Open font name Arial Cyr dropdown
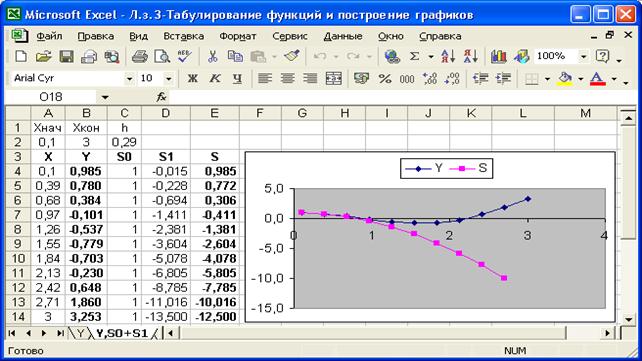Viewport: 642px width, 361px height. pos(129,78)
